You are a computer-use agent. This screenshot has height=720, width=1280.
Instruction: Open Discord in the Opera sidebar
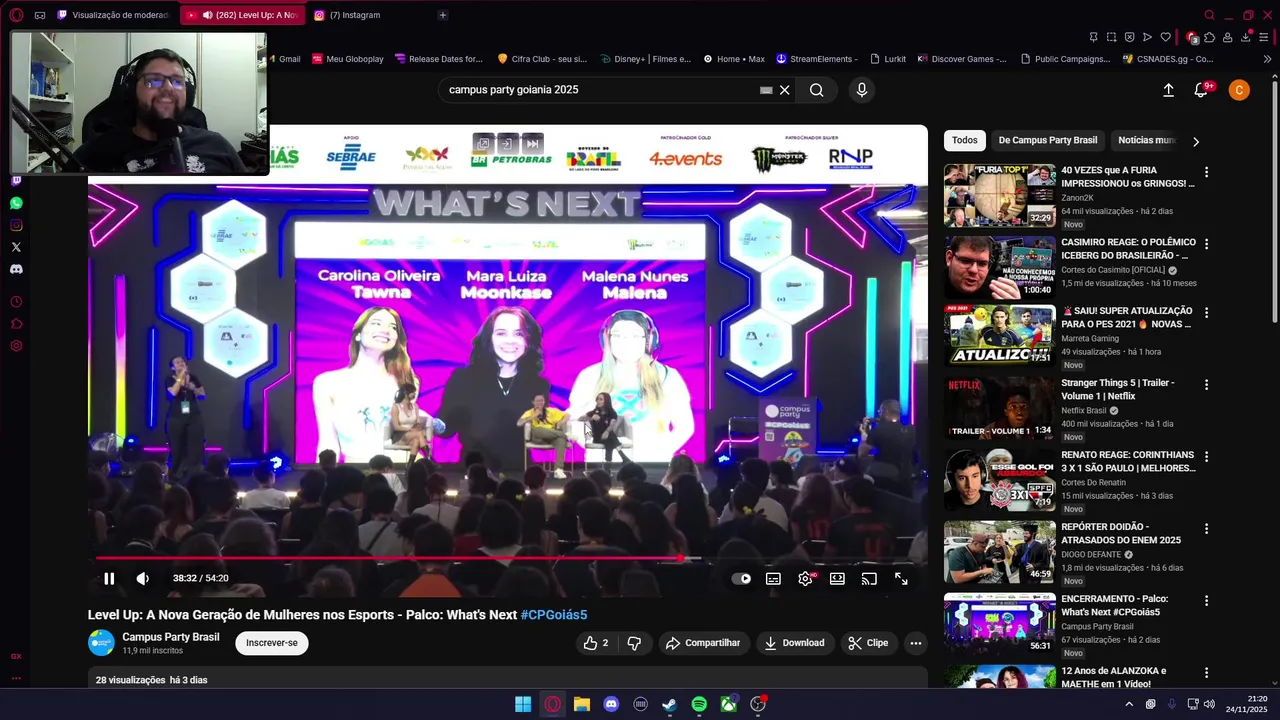[16, 269]
